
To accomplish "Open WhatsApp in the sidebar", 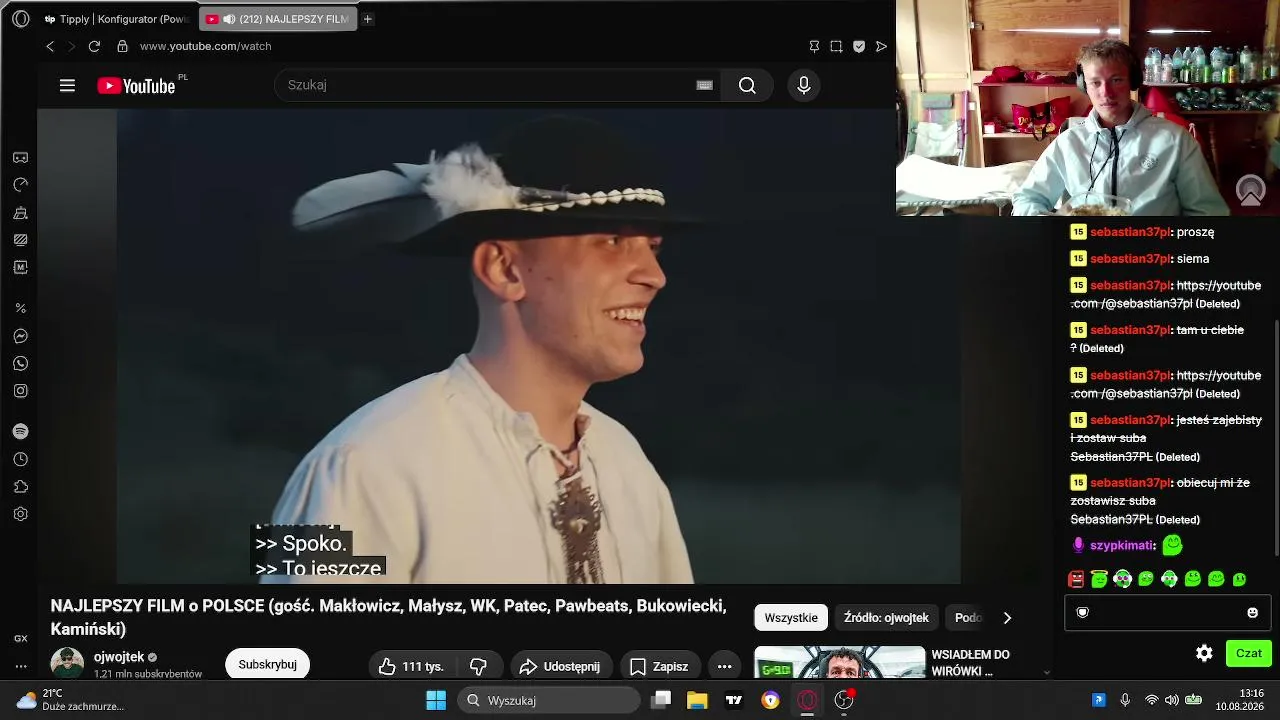I will (x=20, y=363).
